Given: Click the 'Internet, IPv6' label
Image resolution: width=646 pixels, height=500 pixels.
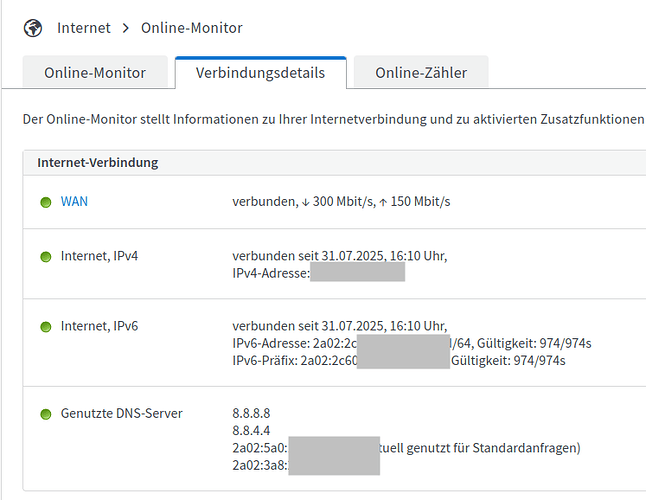Looking at the screenshot, I should [x=99, y=326].
